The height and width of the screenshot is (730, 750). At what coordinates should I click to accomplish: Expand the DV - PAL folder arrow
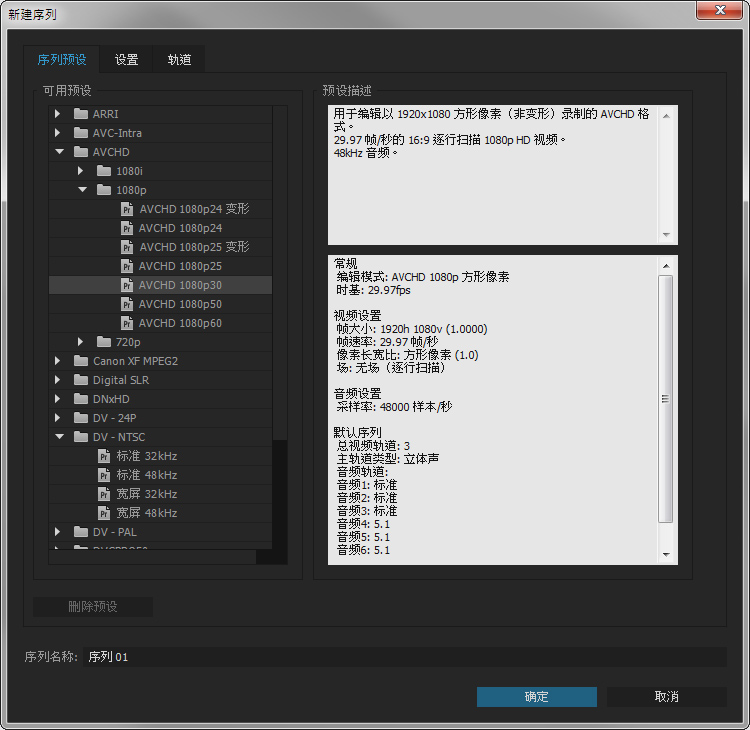click(x=57, y=531)
